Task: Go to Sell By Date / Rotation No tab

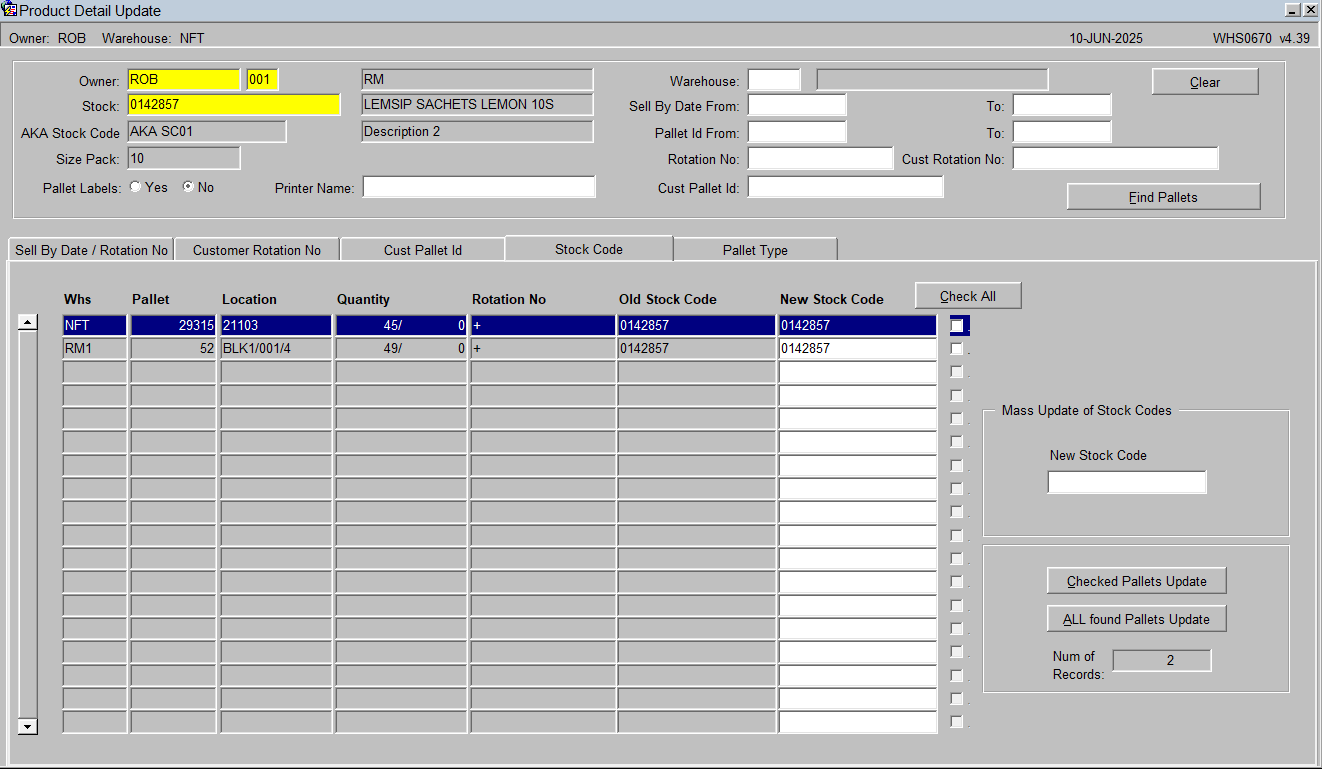Action: (x=91, y=250)
